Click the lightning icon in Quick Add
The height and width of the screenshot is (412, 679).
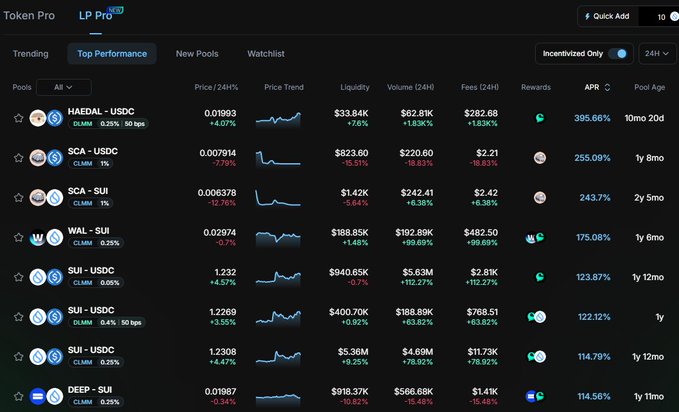click(x=587, y=16)
